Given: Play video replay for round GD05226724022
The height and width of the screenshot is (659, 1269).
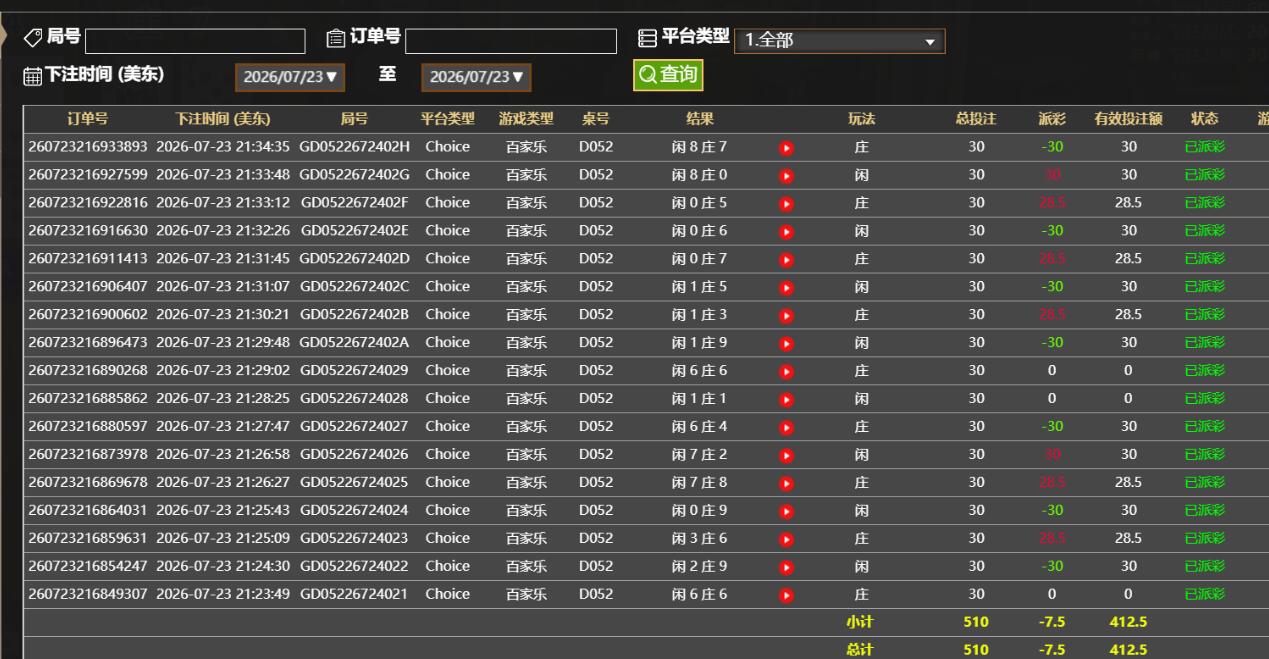Looking at the screenshot, I should point(786,568).
